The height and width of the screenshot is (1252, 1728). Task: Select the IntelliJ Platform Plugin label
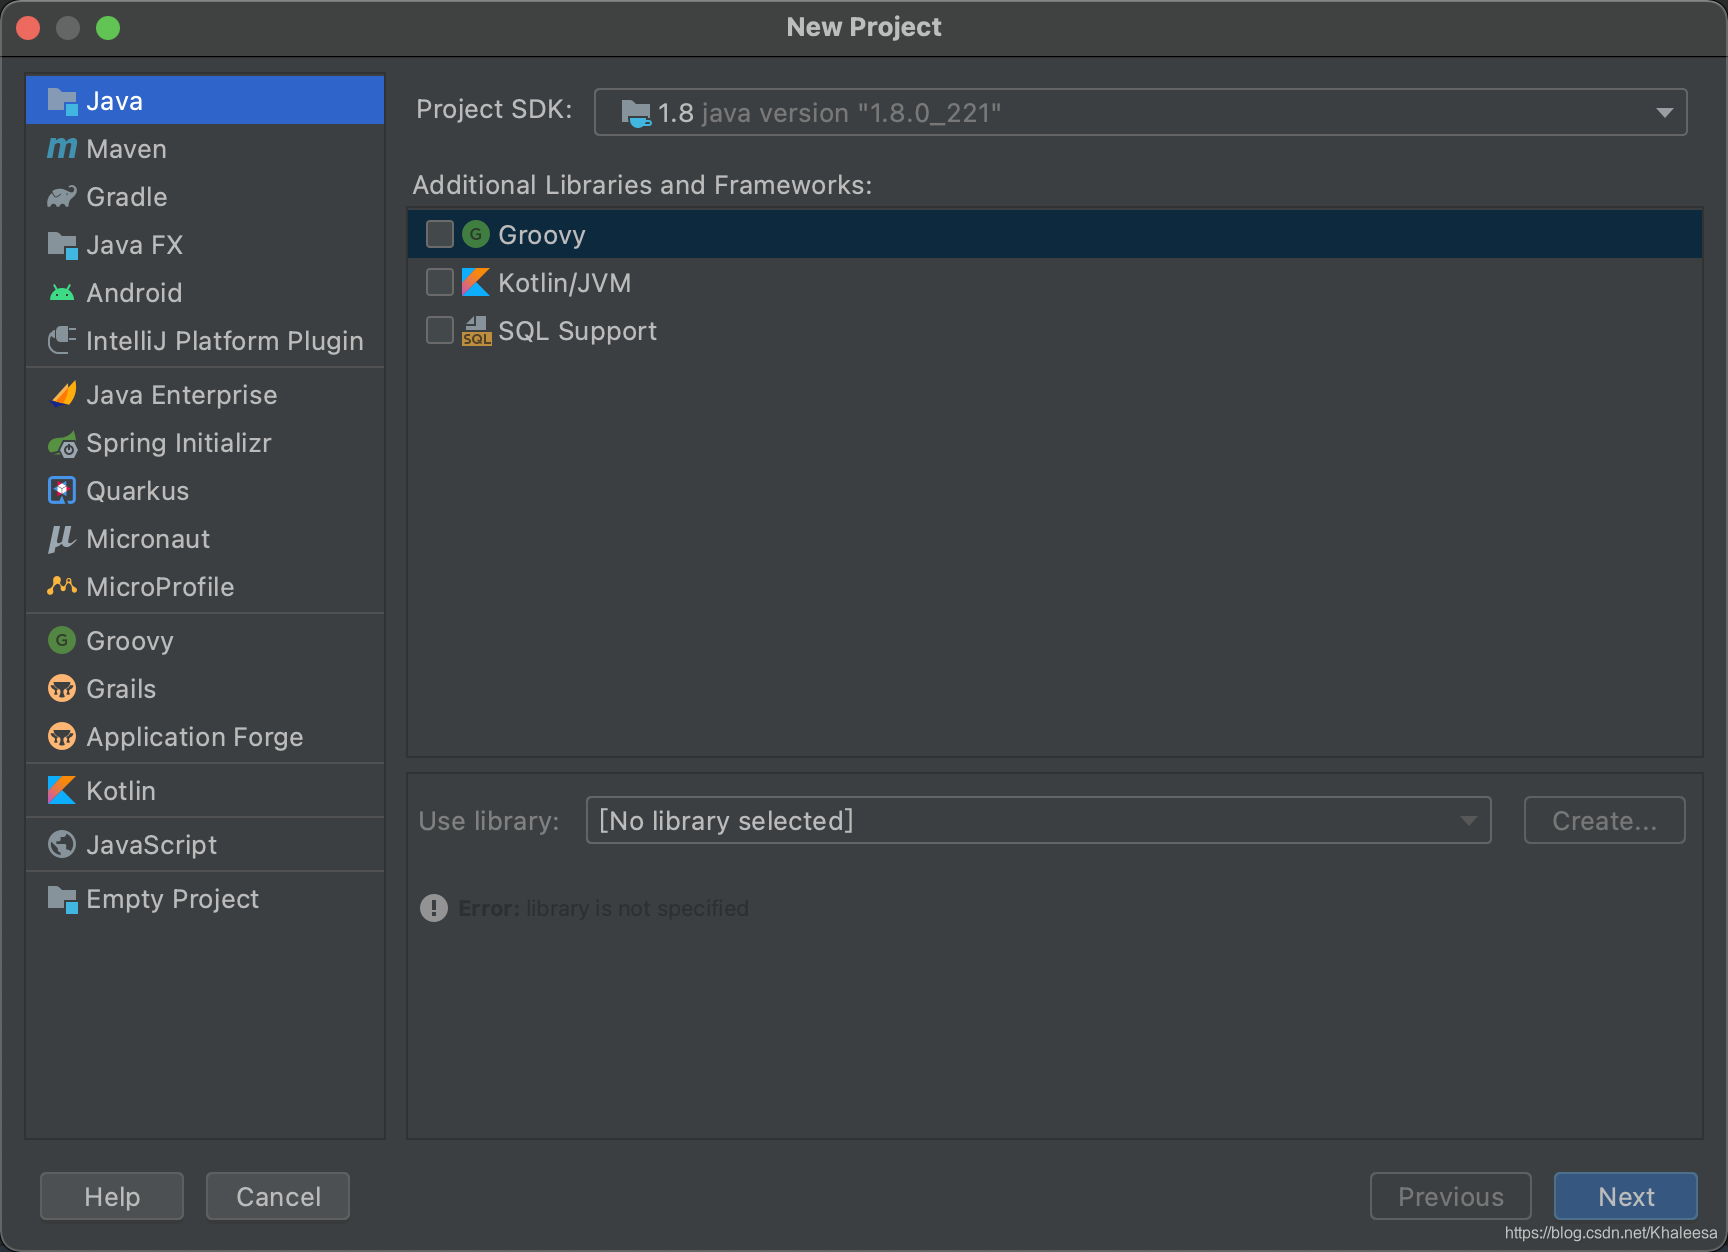coord(225,341)
